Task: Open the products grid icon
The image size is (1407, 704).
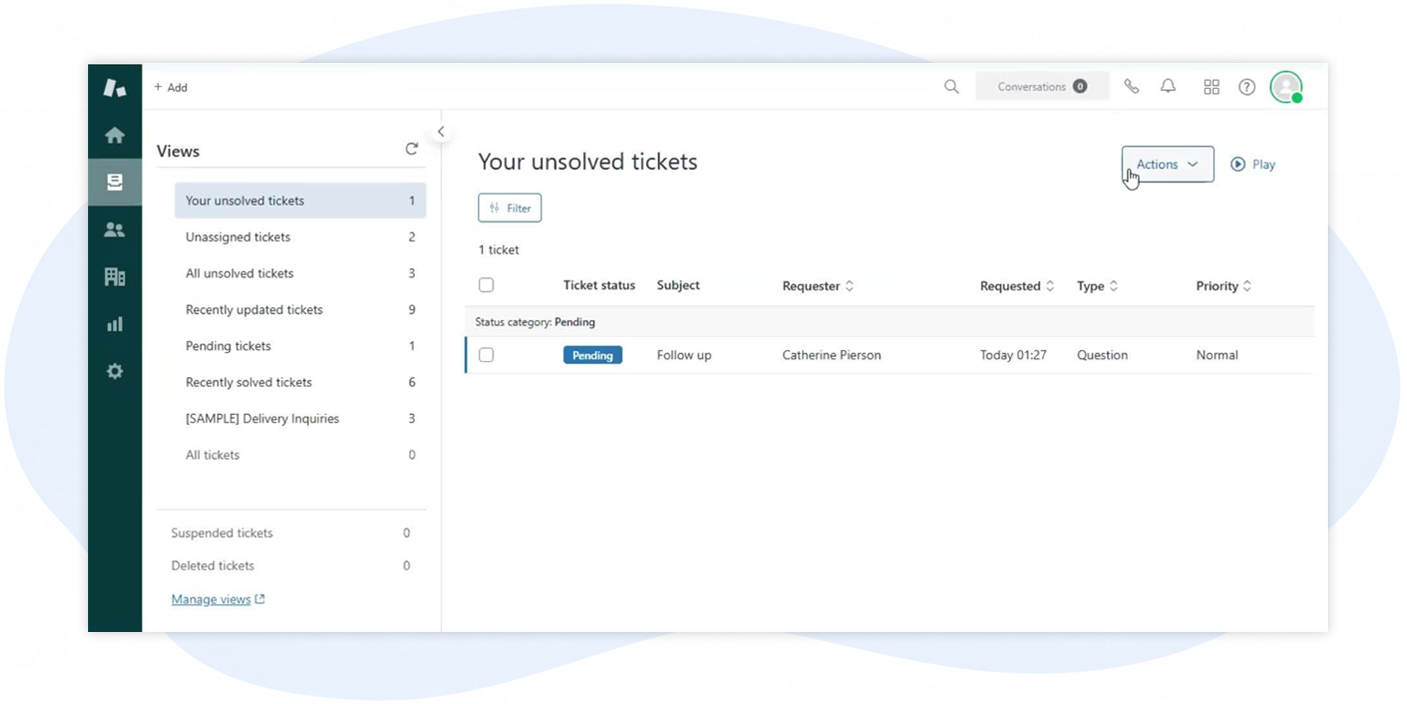Action: click(x=1211, y=87)
